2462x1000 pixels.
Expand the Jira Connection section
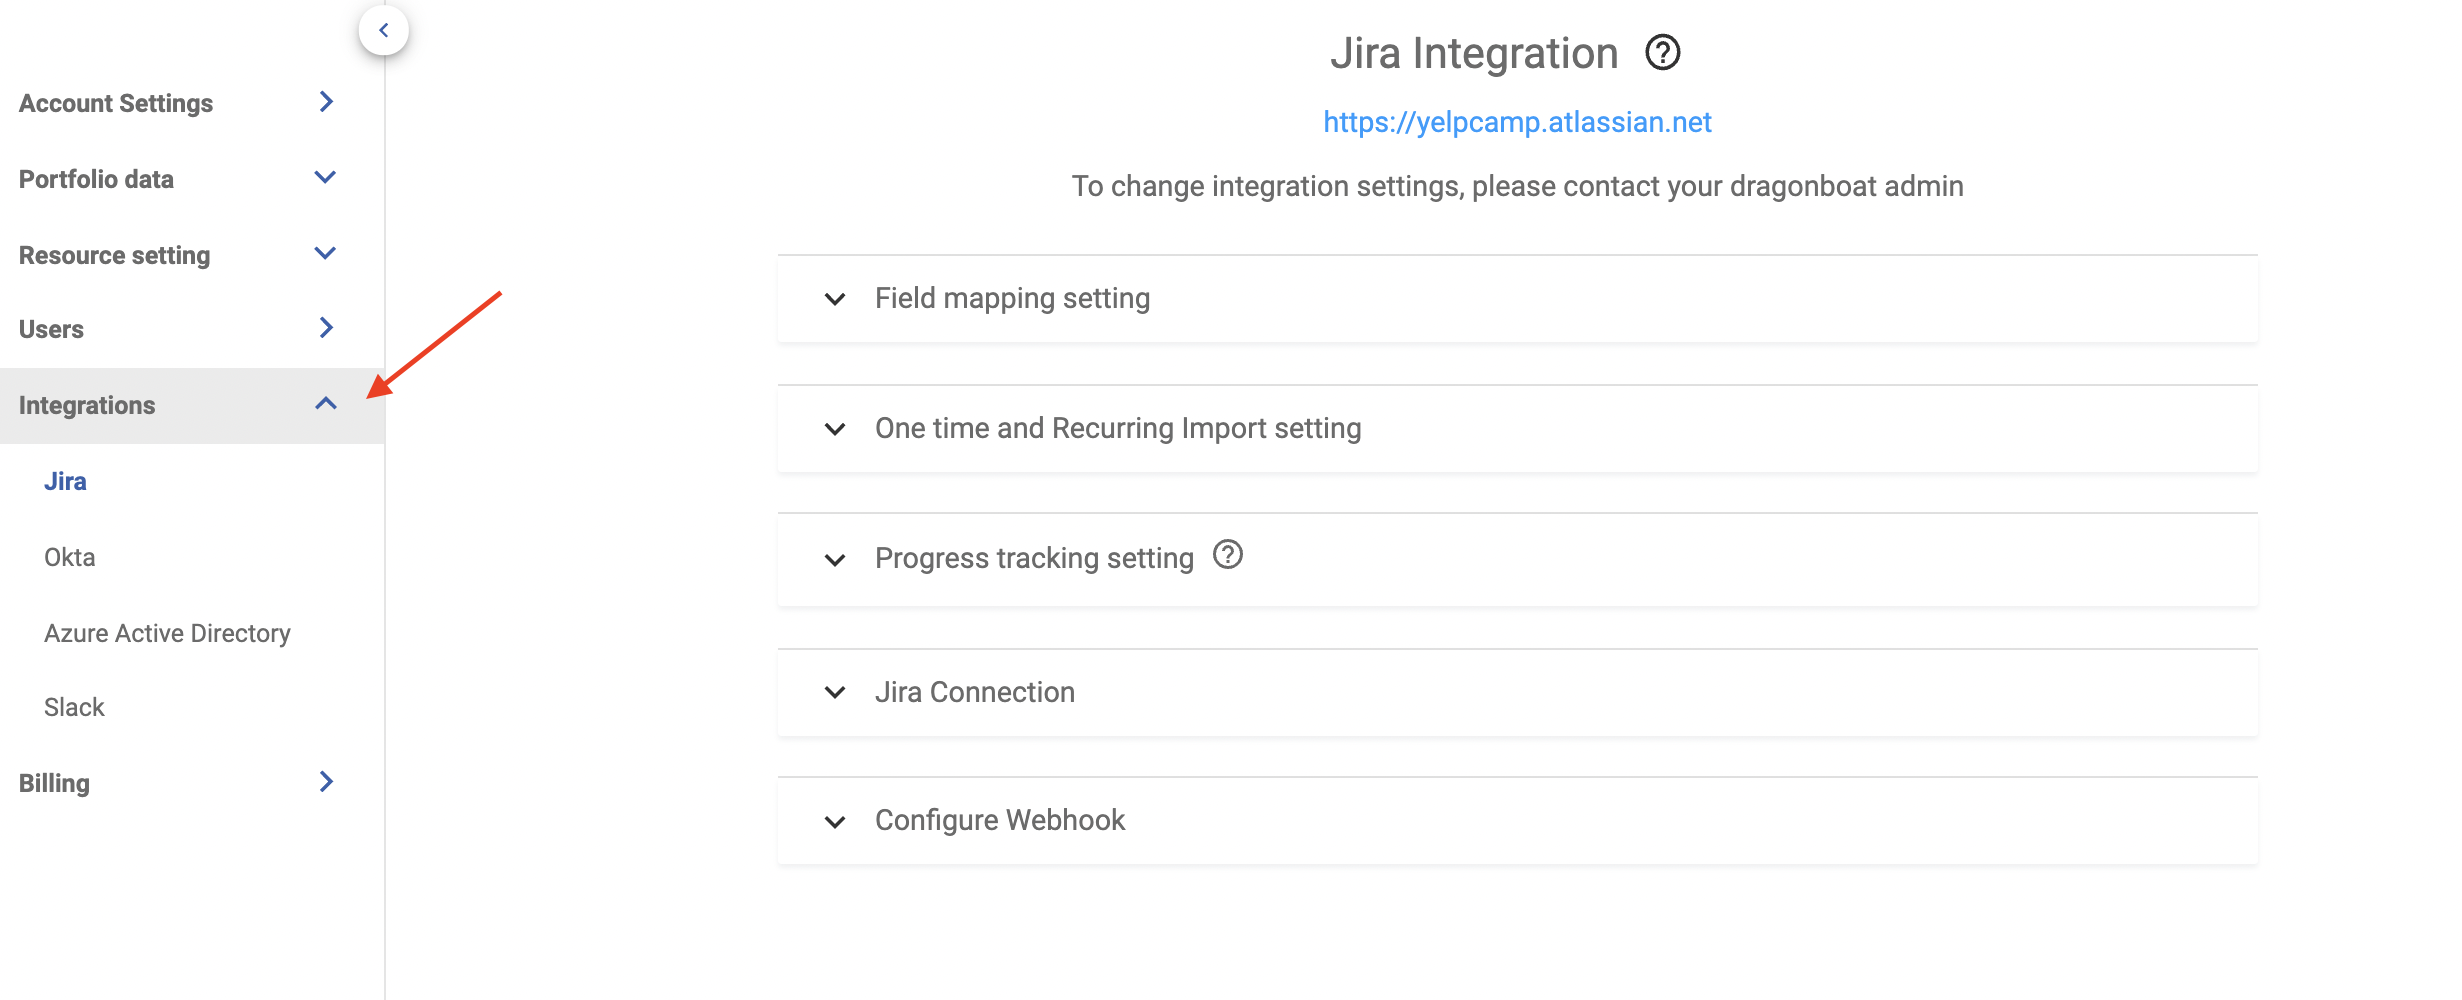tap(836, 692)
